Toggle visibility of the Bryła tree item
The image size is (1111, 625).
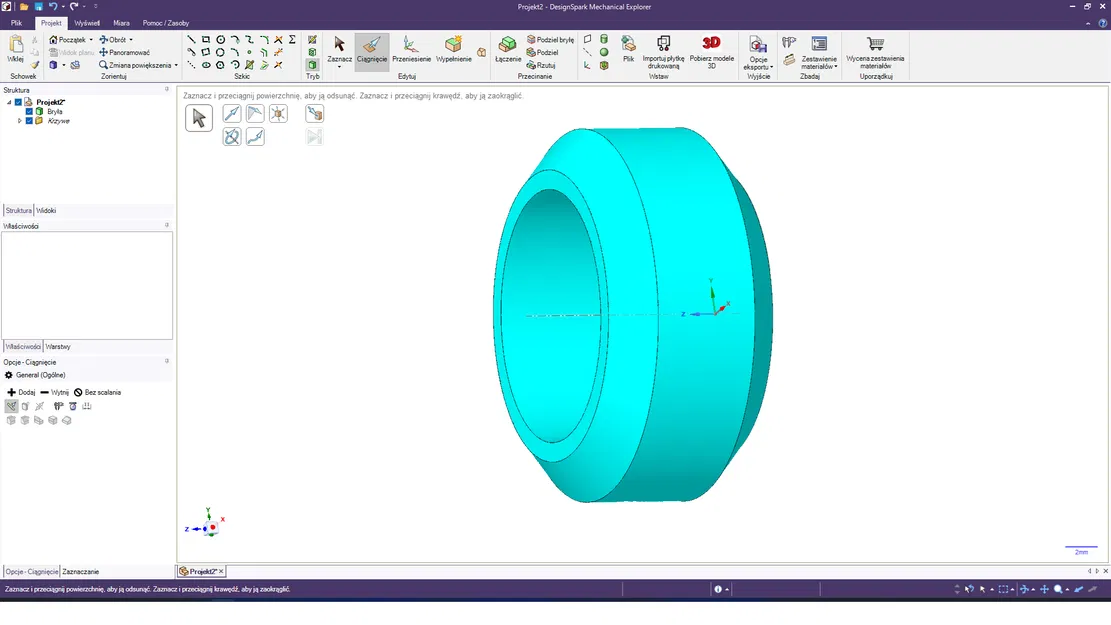pyautogui.click(x=29, y=111)
